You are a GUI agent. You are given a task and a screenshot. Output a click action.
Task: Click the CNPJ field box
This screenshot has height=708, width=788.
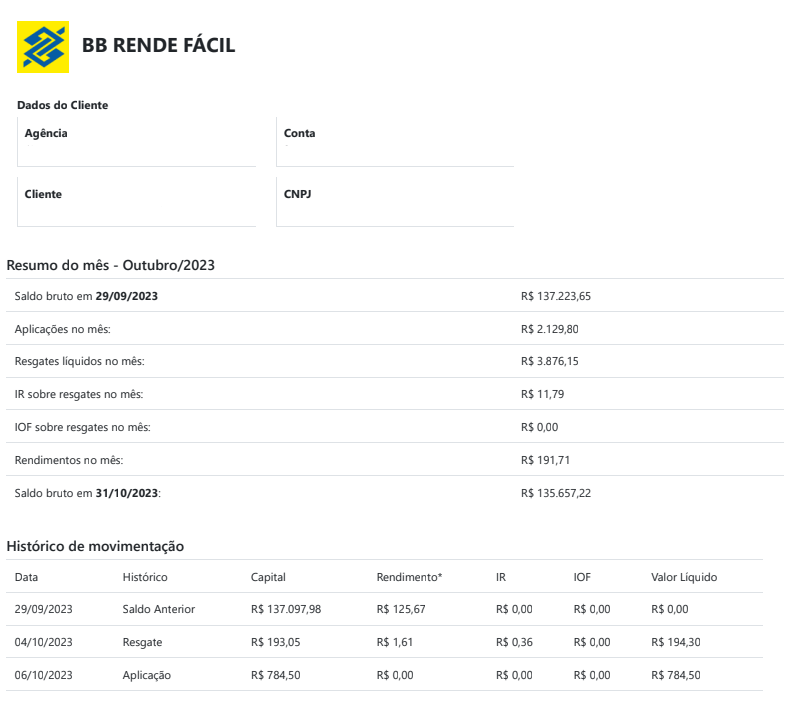coord(395,201)
